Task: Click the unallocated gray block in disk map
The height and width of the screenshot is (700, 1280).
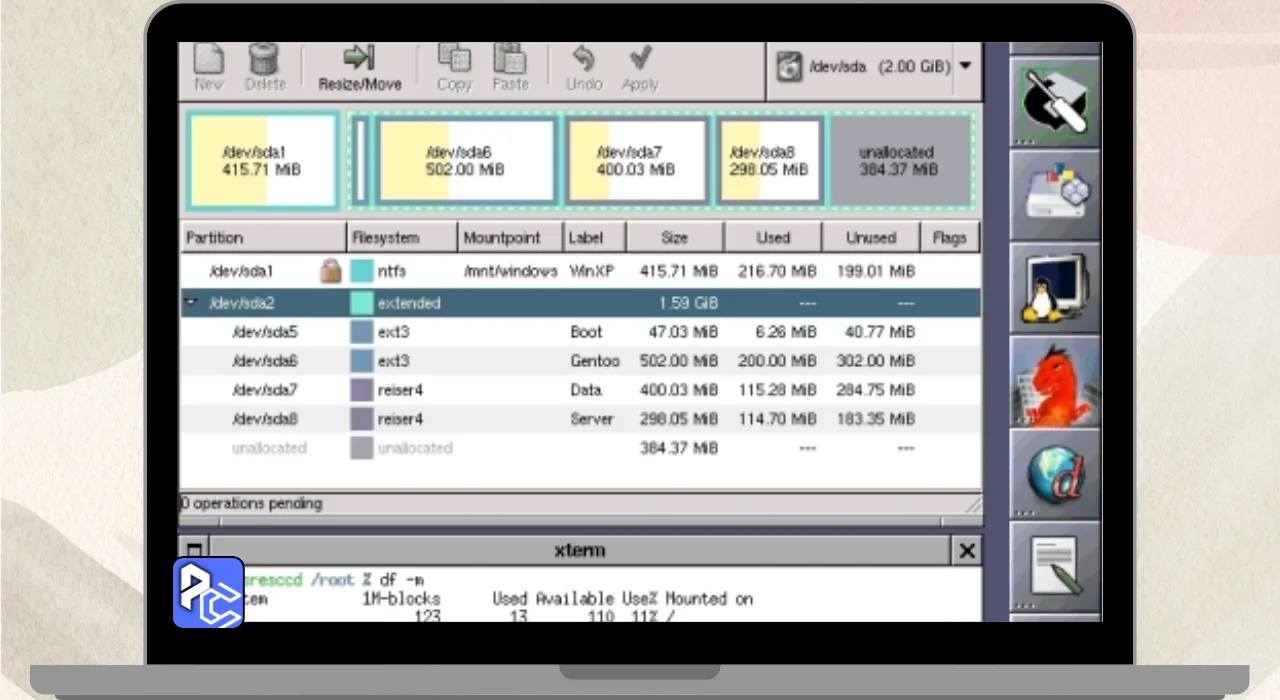Action: [899, 162]
